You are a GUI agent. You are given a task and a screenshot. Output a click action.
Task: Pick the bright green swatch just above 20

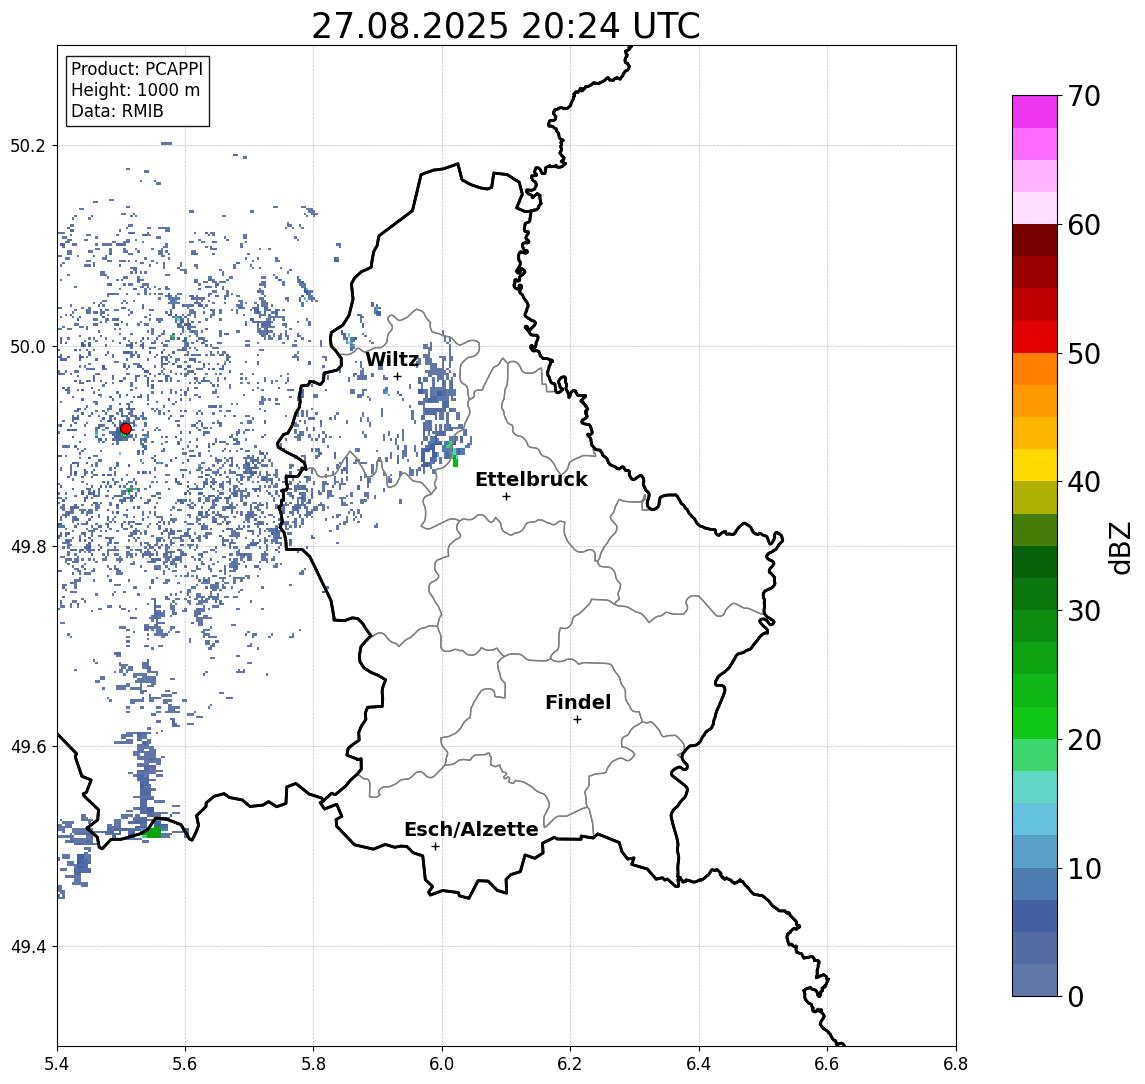pos(1035,722)
